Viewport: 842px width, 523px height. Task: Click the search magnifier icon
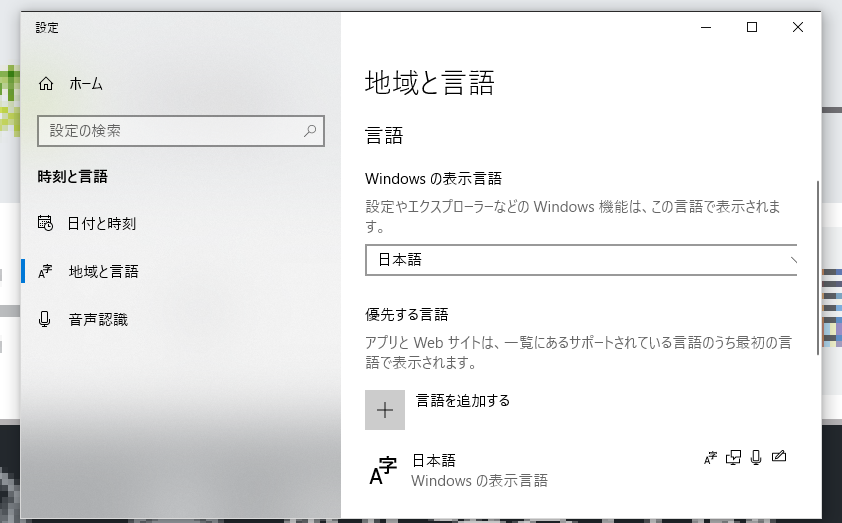pyautogui.click(x=310, y=130)
